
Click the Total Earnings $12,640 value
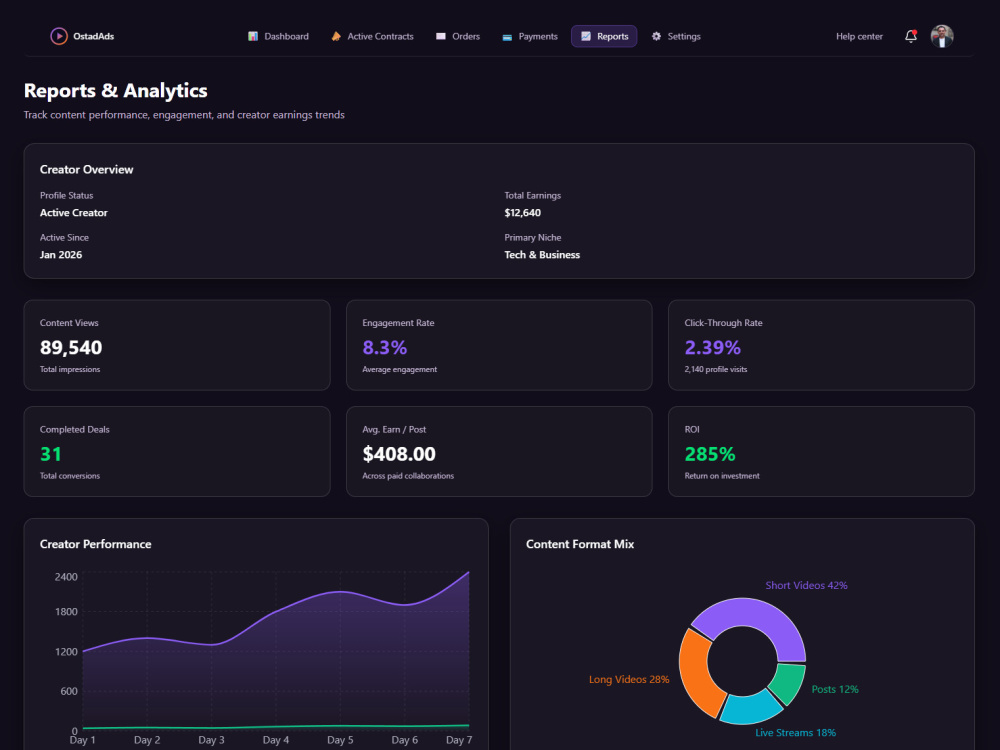(522, 213)
